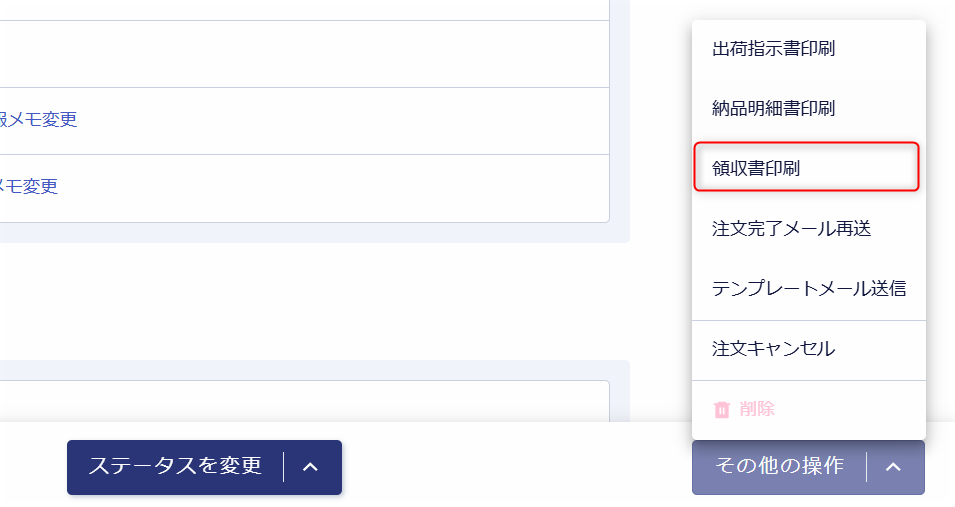Open the lower メモ変更 link
955x507 pixels.
click(30, 187)
